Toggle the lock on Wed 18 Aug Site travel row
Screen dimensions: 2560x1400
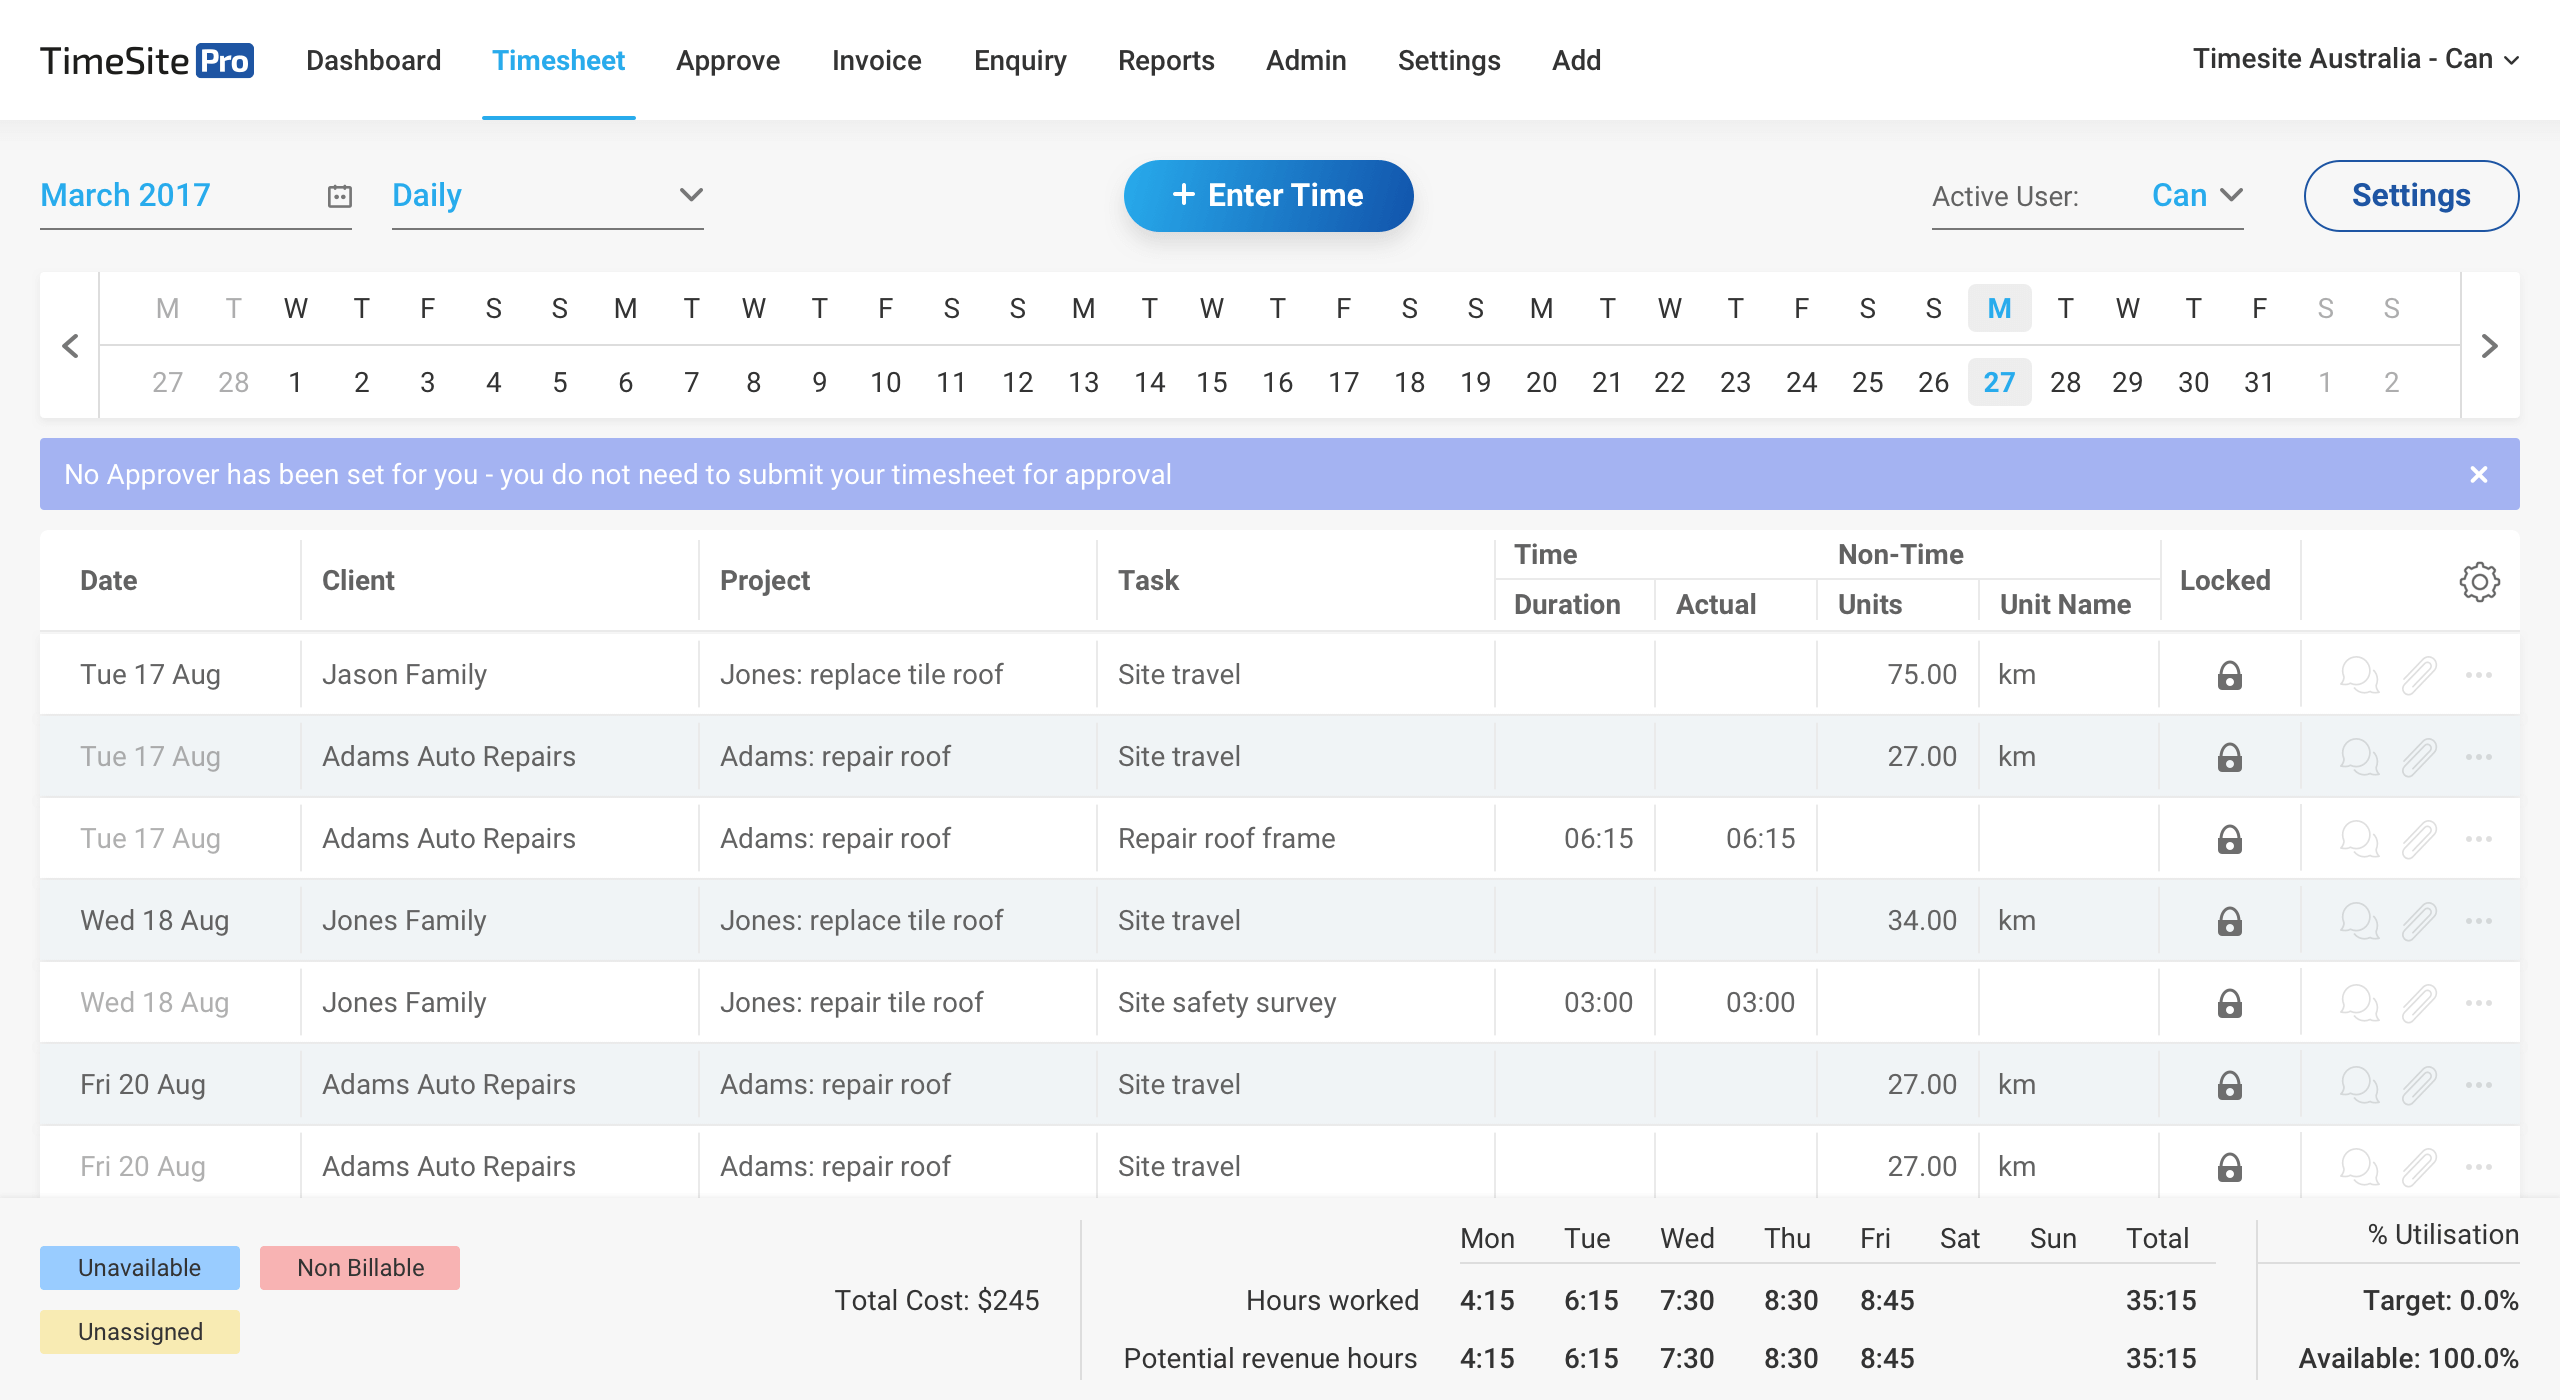coord(2229,921)
